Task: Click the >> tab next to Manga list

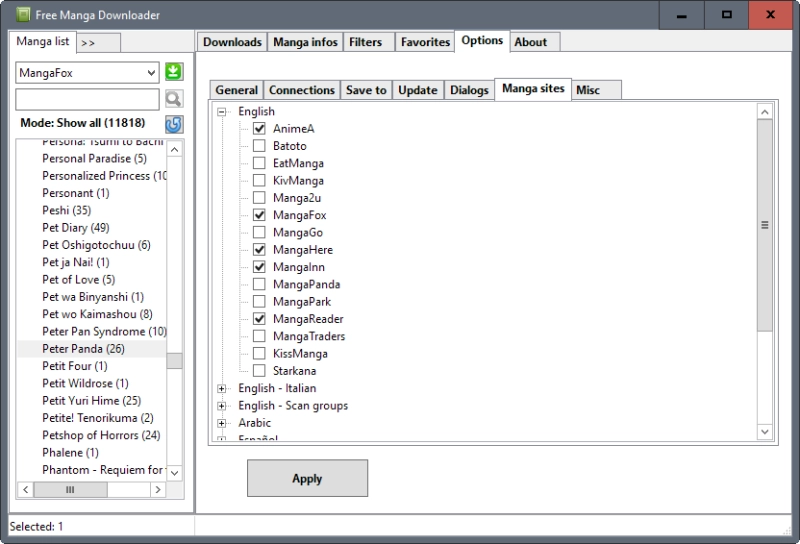Action: click(99, 43)
